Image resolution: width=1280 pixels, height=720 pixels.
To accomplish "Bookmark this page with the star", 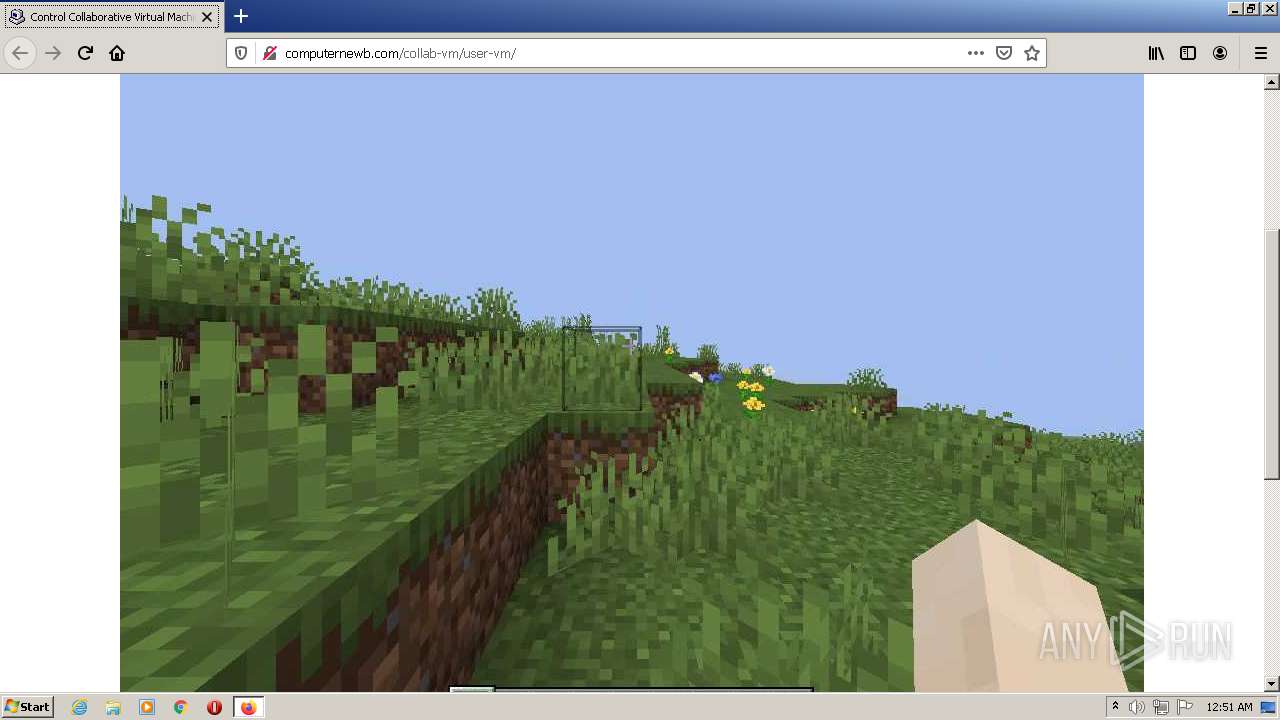I will pos(1032,53).
